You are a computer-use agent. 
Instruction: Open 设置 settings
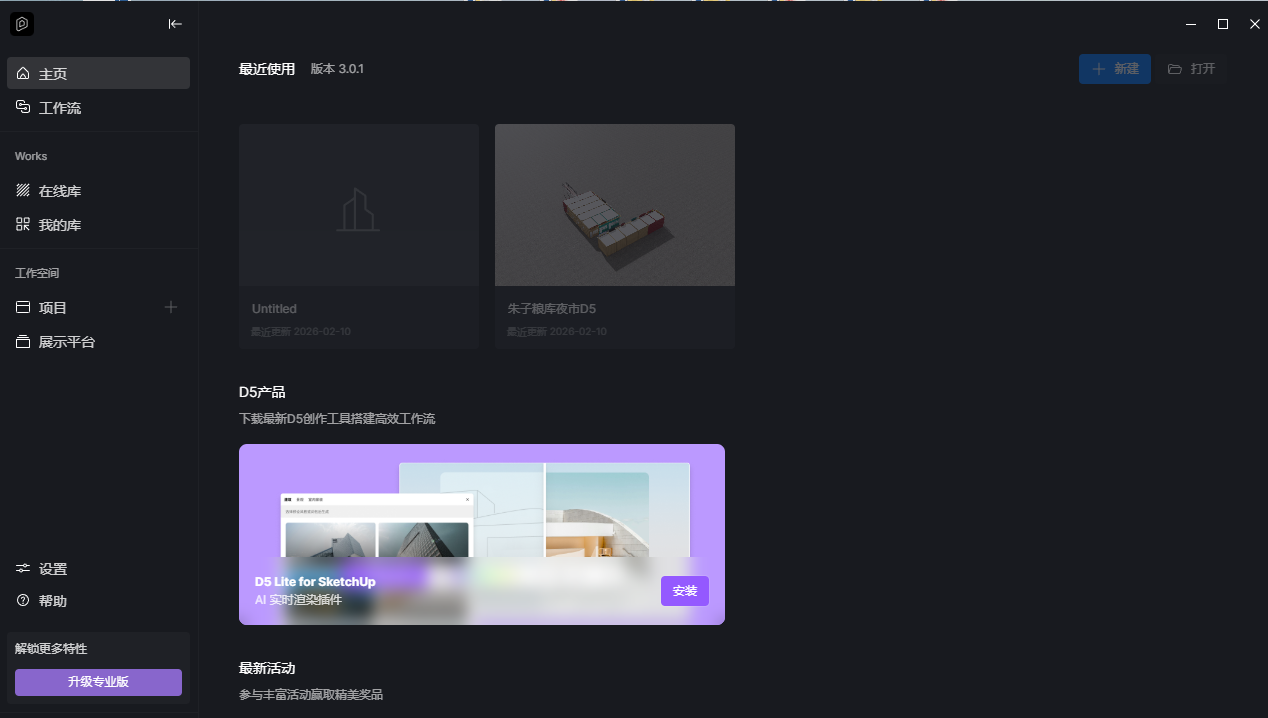click(x=98, y=569)
